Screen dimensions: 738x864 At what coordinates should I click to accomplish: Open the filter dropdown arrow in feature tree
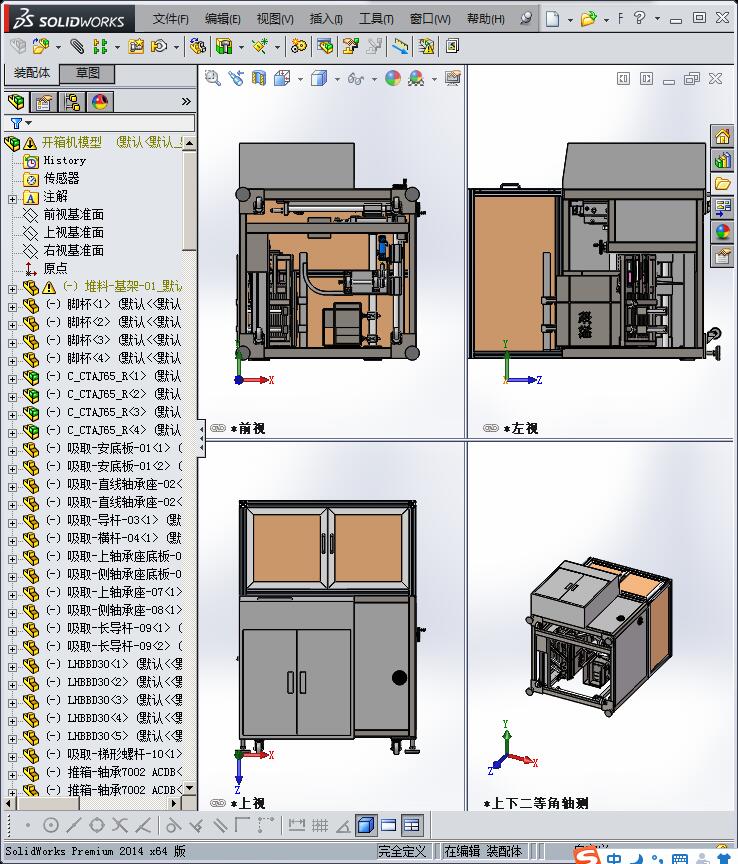29,123
